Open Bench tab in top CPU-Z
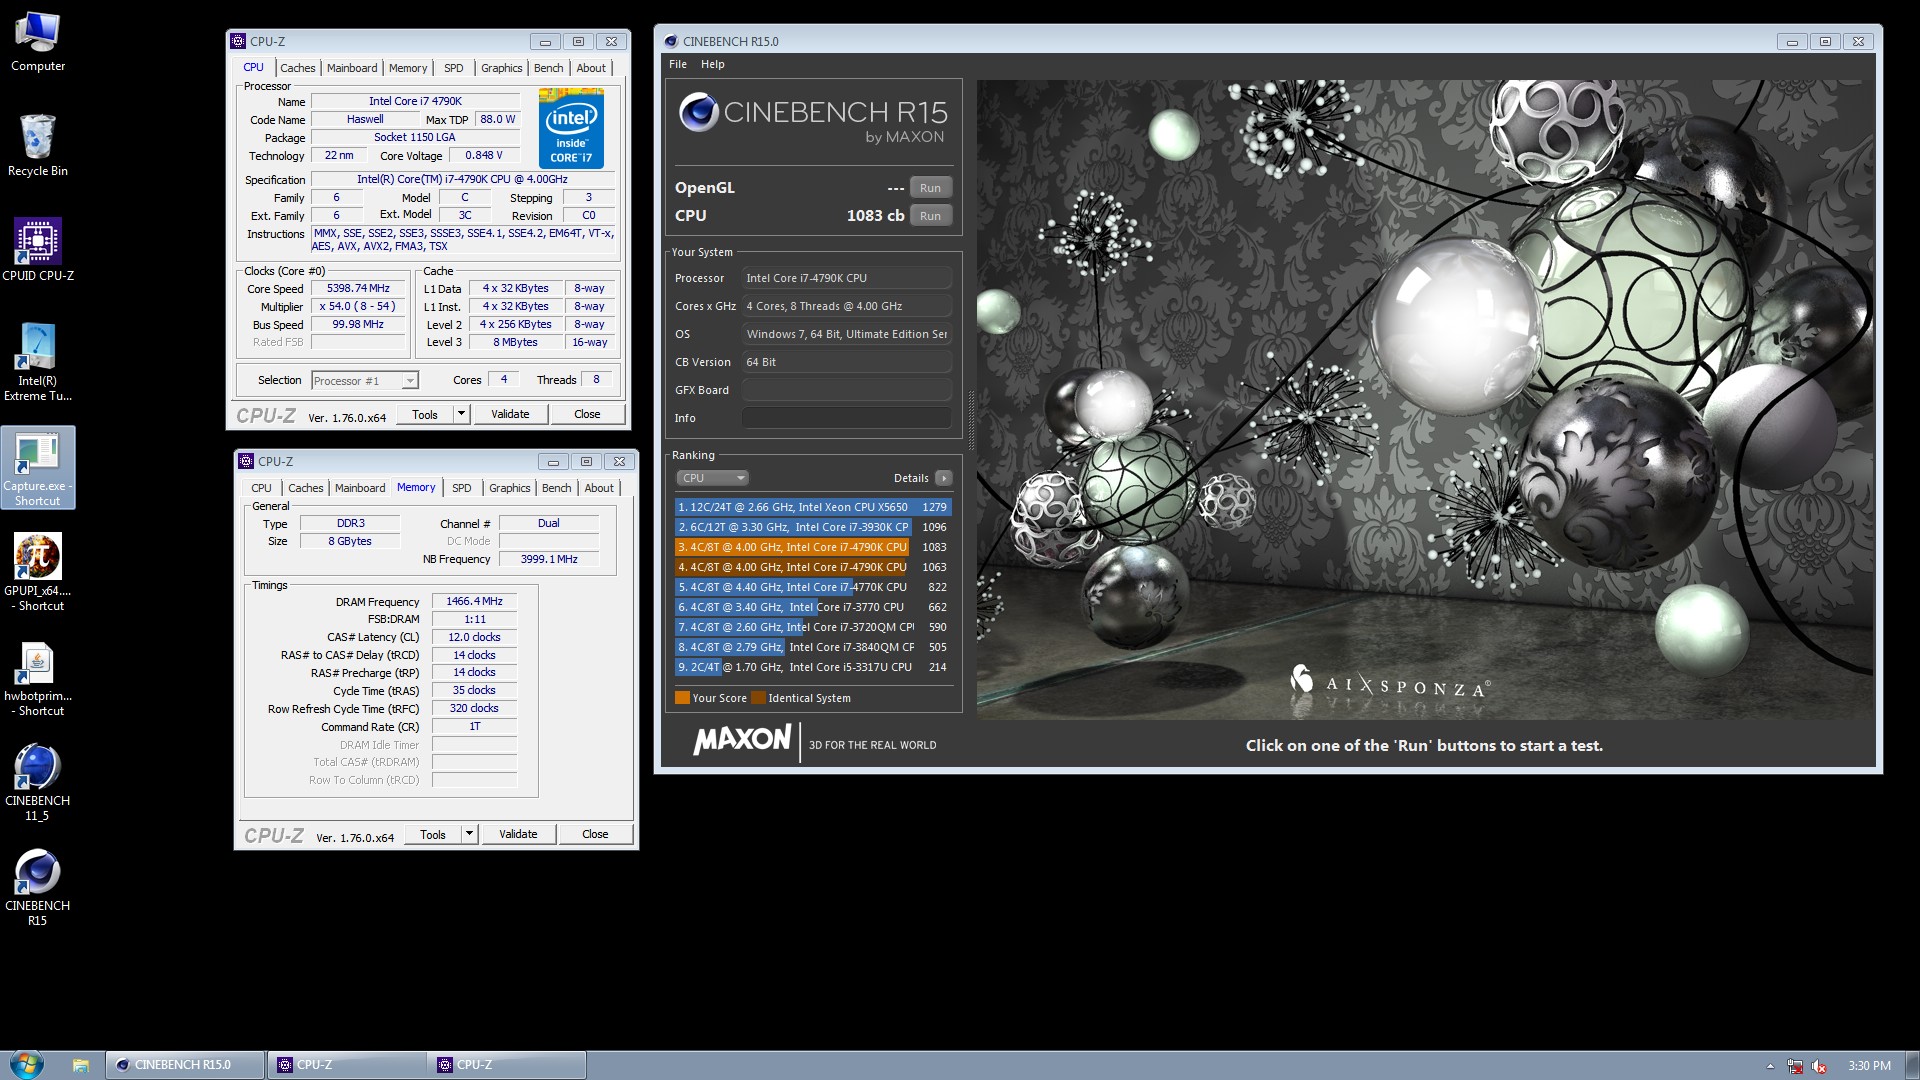Image resolution: width=1920 pixels, height=1080 pixels. [548, 68]
